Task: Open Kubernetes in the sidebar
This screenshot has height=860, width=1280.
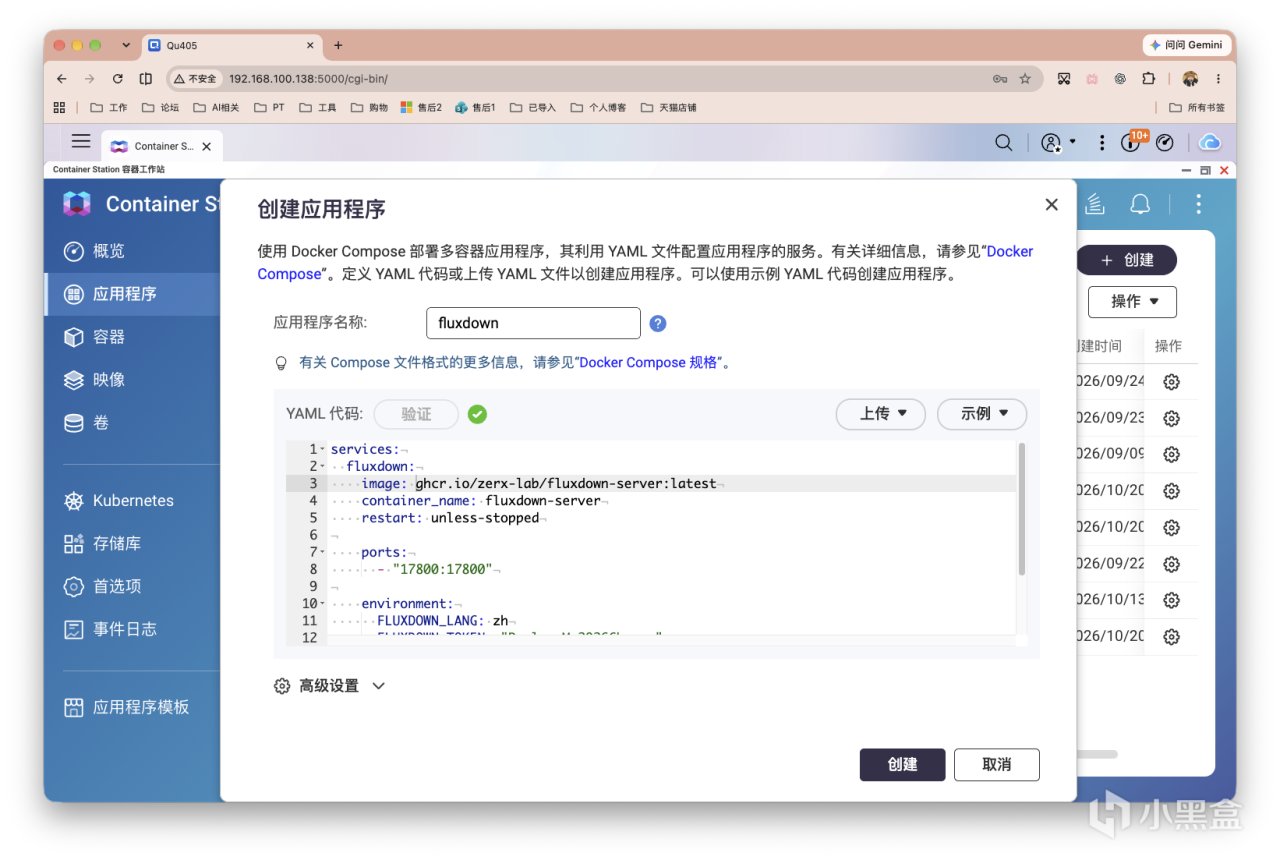Action: pyautogui.click(x=132, y=500)
